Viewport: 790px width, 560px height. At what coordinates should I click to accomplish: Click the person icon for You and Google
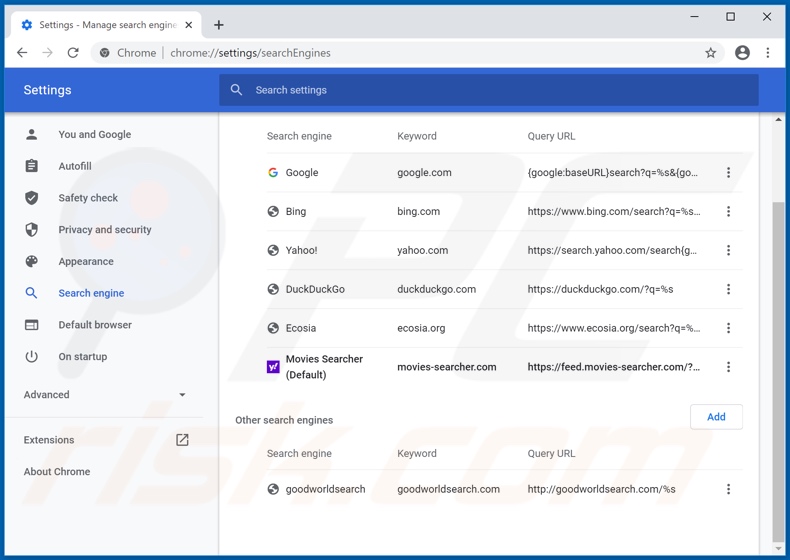pyautogui.click(x=32, y=135)
